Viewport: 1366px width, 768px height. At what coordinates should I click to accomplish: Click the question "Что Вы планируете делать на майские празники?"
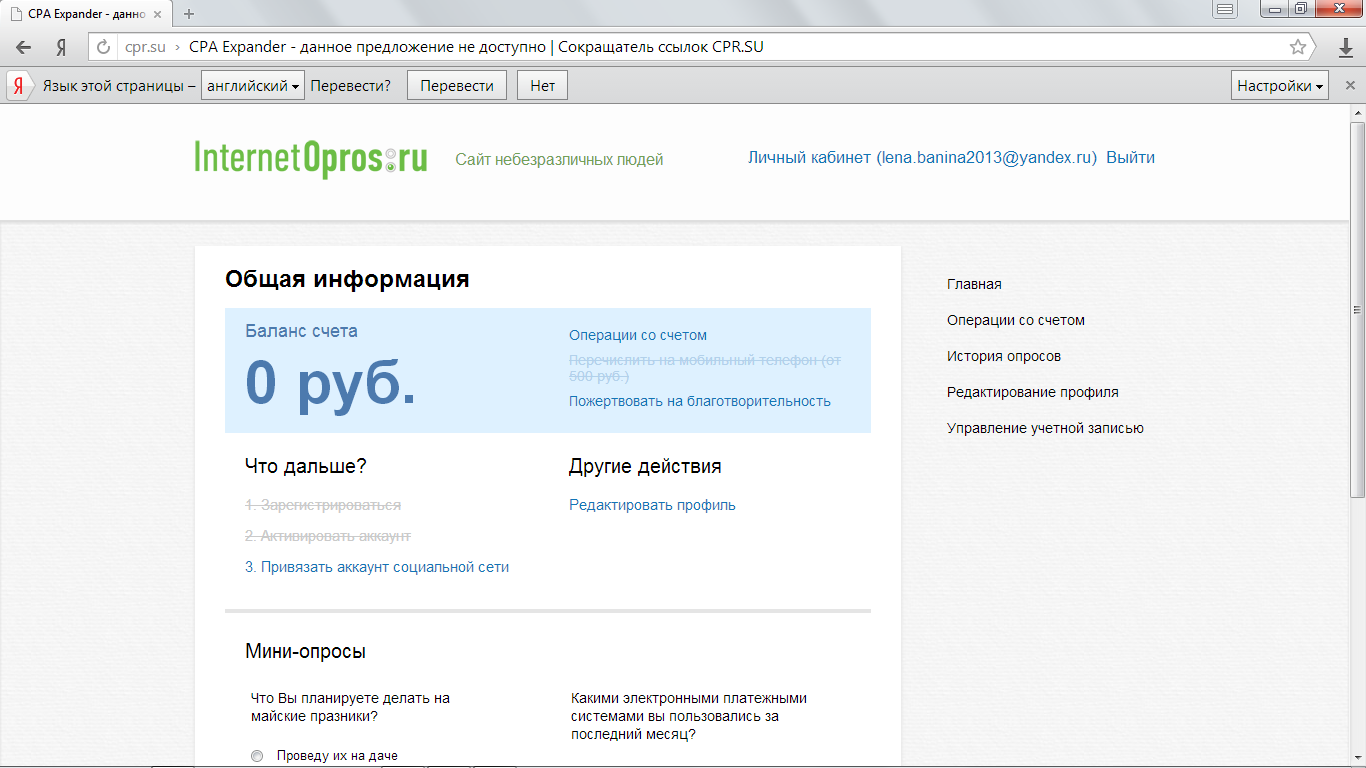click(x=350, y=708)
